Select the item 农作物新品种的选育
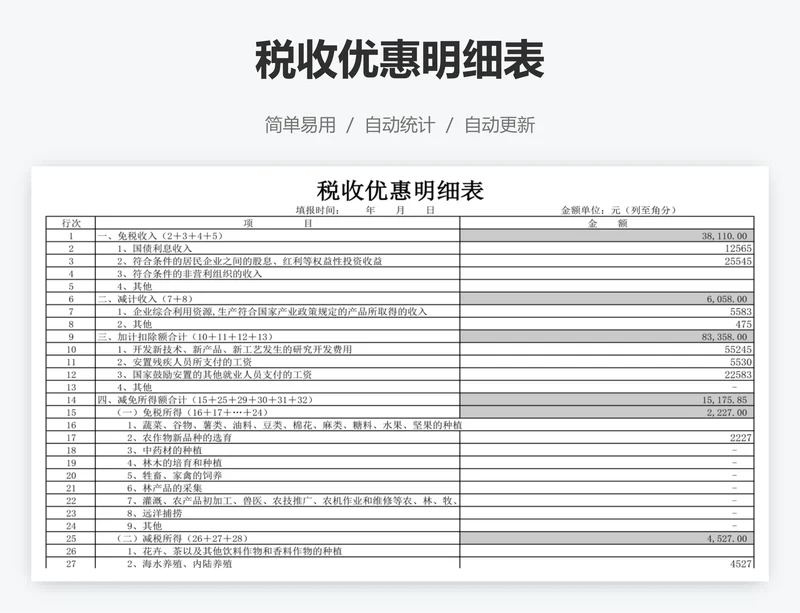This screenshot has height=613, width=800. 278,437
